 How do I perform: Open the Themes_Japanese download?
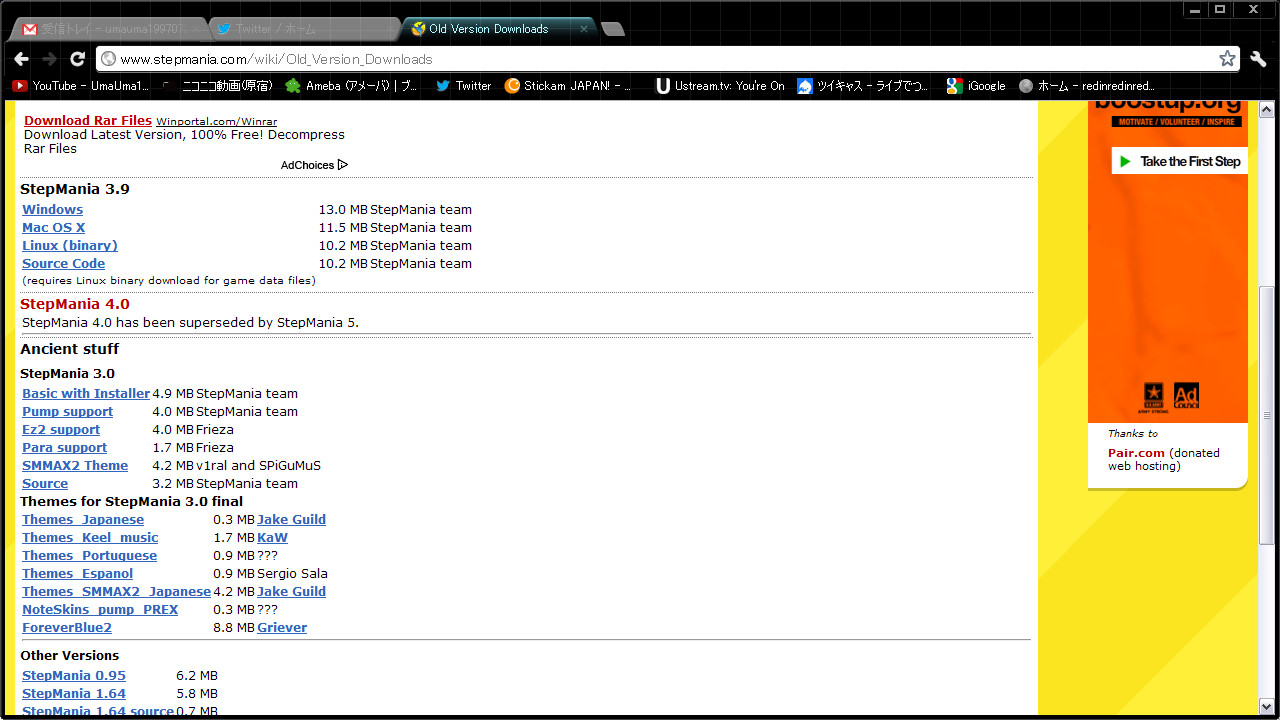[83, 520]
